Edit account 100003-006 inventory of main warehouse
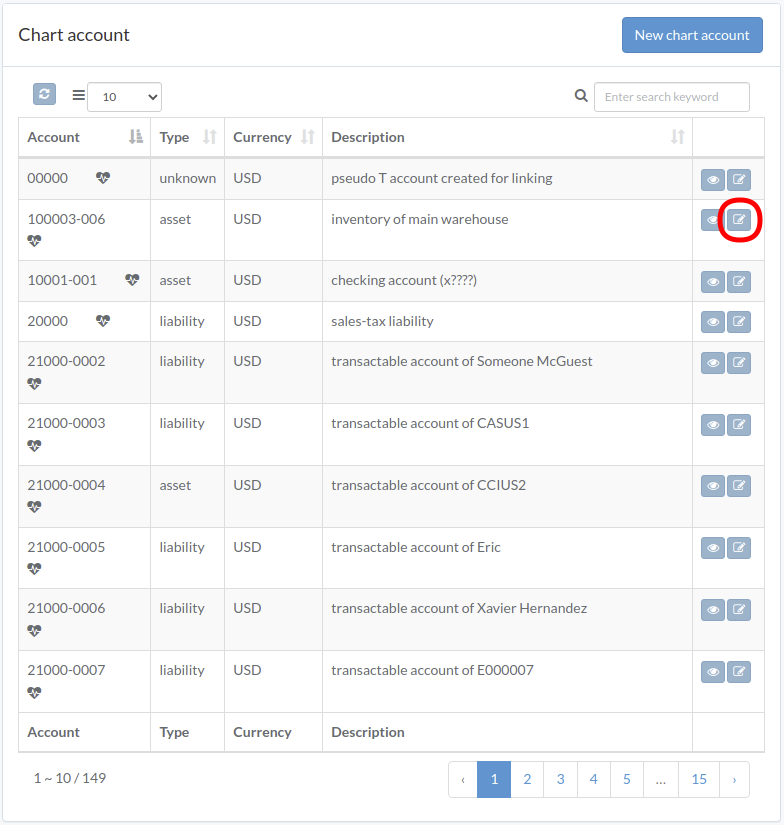 click(x=739, y=219)
